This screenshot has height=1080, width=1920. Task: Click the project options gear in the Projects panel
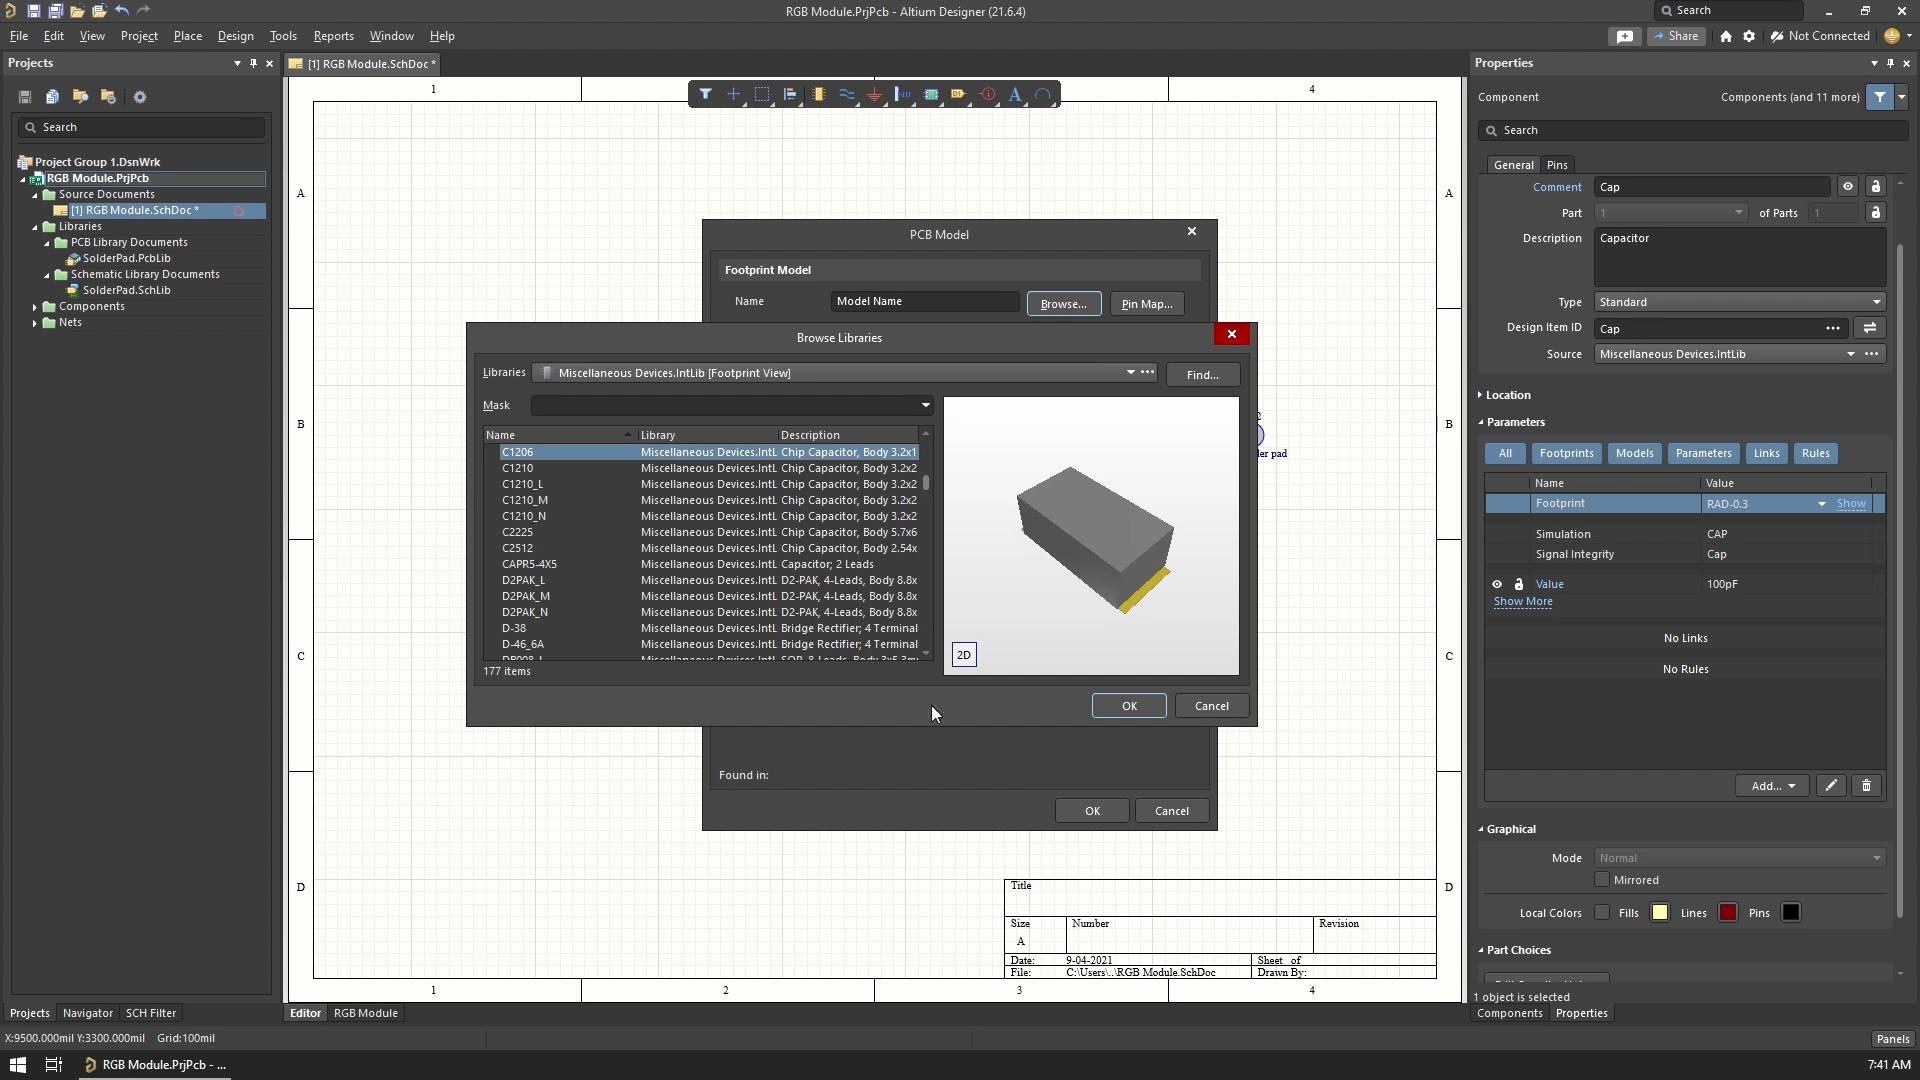(140, 97)
